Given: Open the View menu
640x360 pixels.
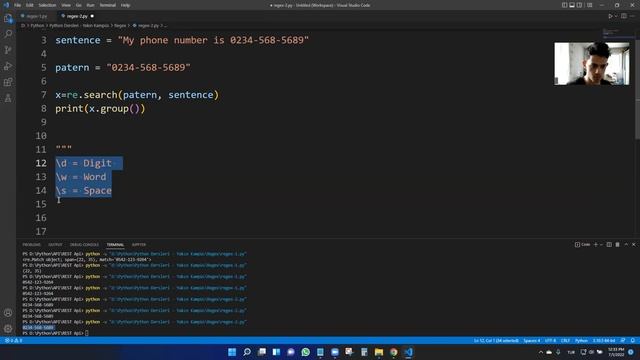Looking at the screenshot, I should [x=66, y=5].
